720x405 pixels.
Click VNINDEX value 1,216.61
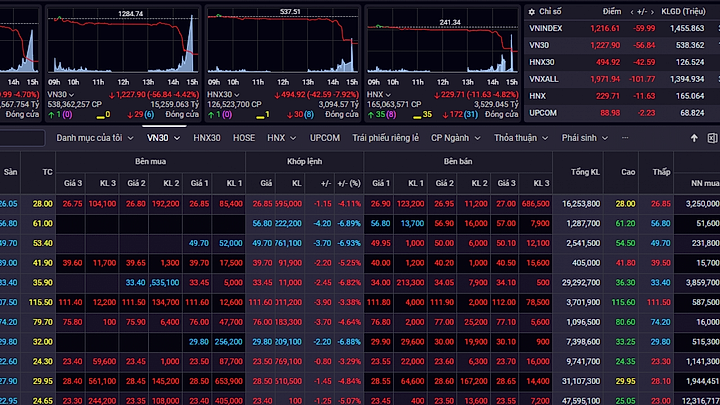point(605,28)
